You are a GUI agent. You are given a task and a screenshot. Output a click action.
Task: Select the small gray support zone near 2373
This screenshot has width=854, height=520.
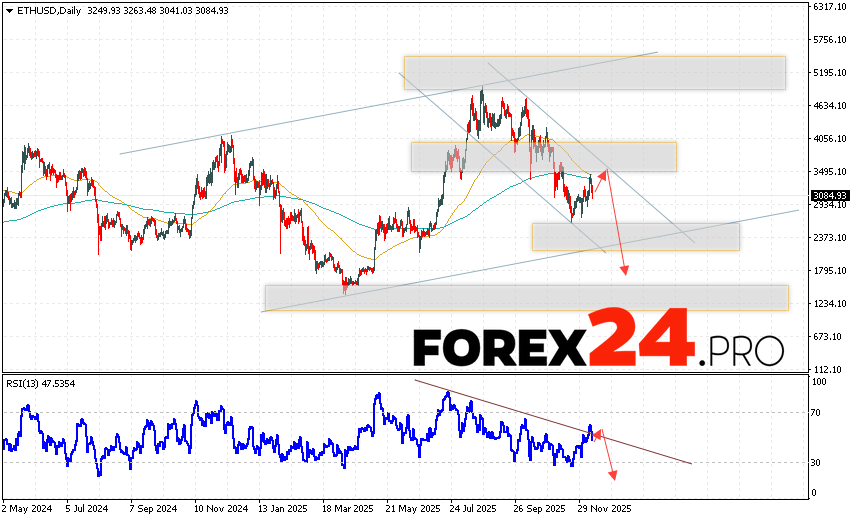pyautogui.click(x=635, y=236)
